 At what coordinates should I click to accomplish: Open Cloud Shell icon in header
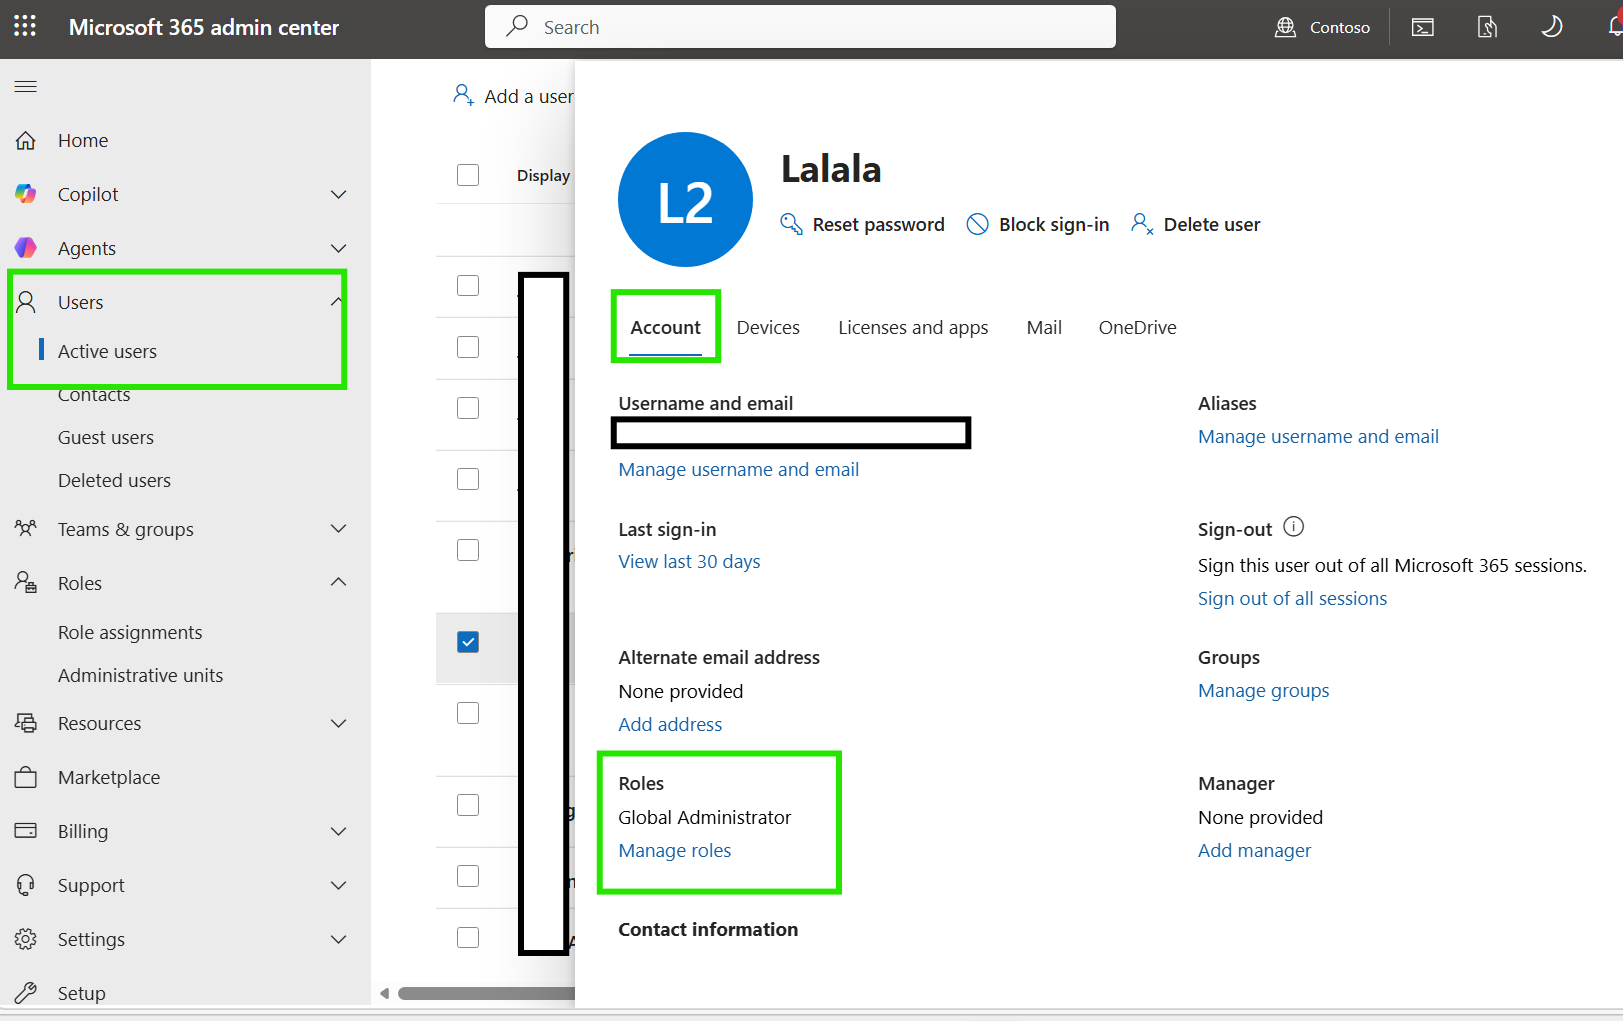coord(1423,28)
